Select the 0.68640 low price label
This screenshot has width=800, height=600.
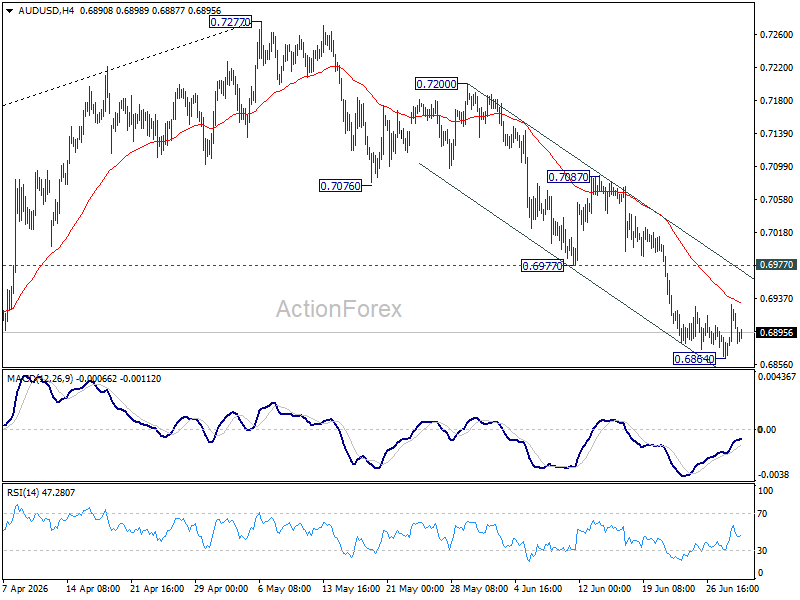coord(694,359)
